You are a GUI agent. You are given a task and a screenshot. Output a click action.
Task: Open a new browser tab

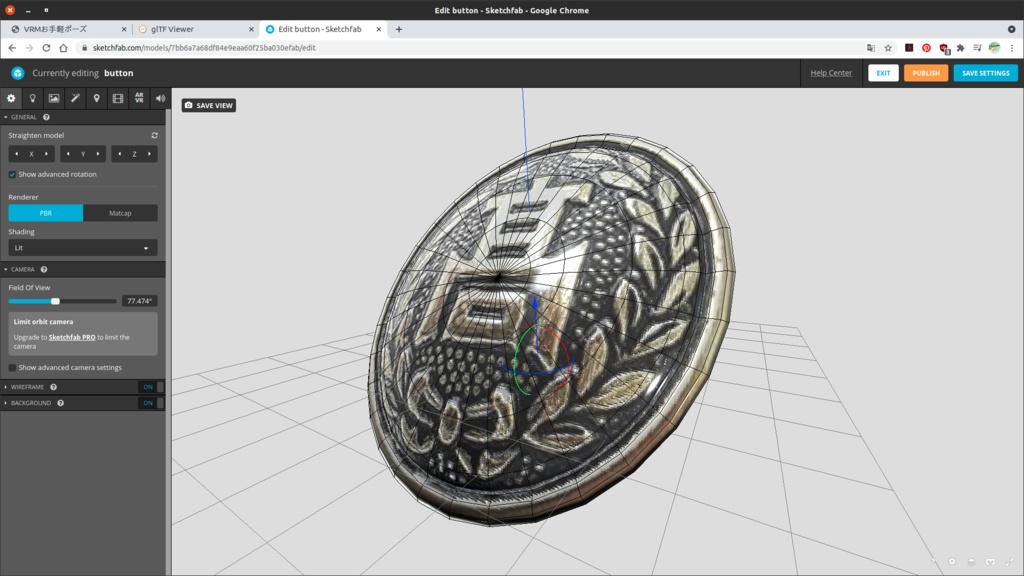(x=398, y=29)
